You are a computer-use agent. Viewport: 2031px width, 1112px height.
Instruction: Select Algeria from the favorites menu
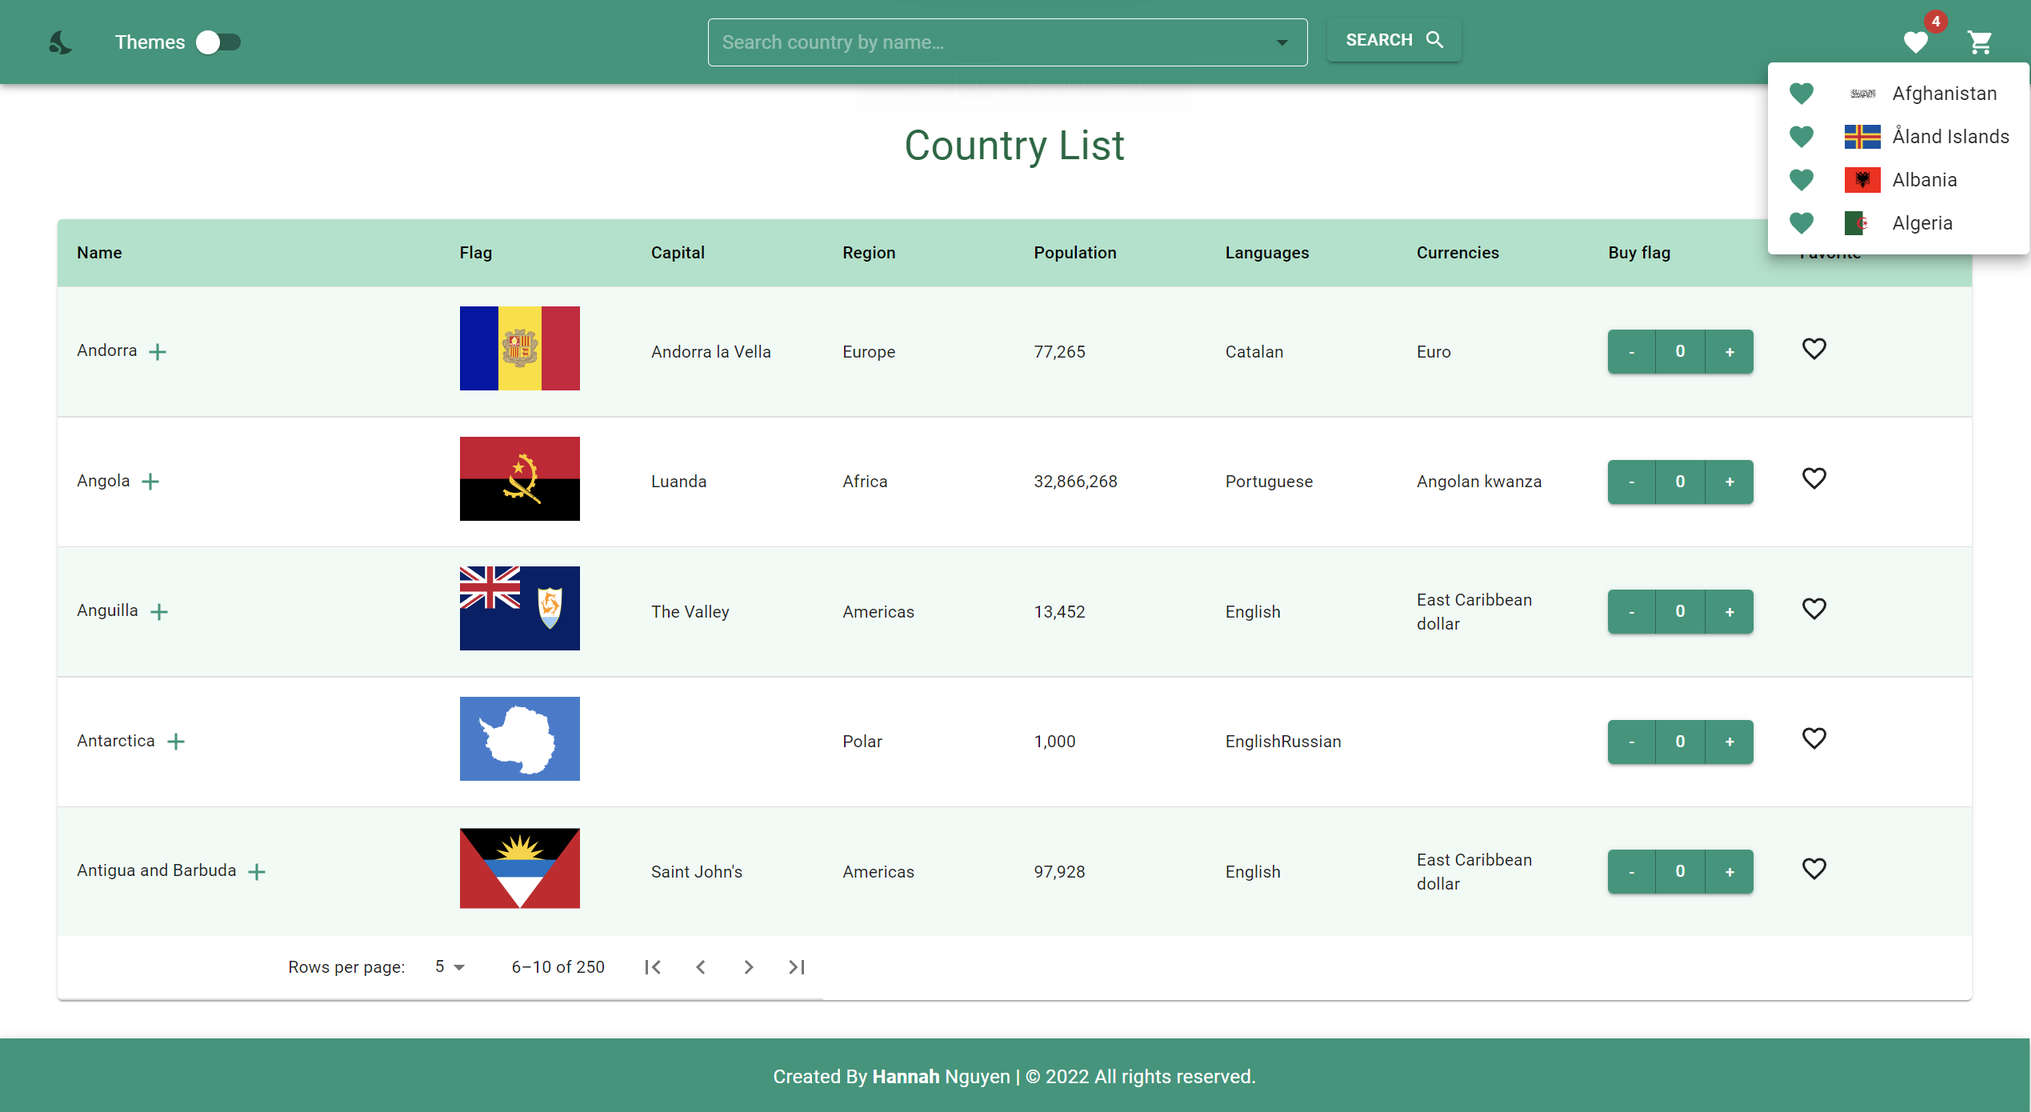1922,223
